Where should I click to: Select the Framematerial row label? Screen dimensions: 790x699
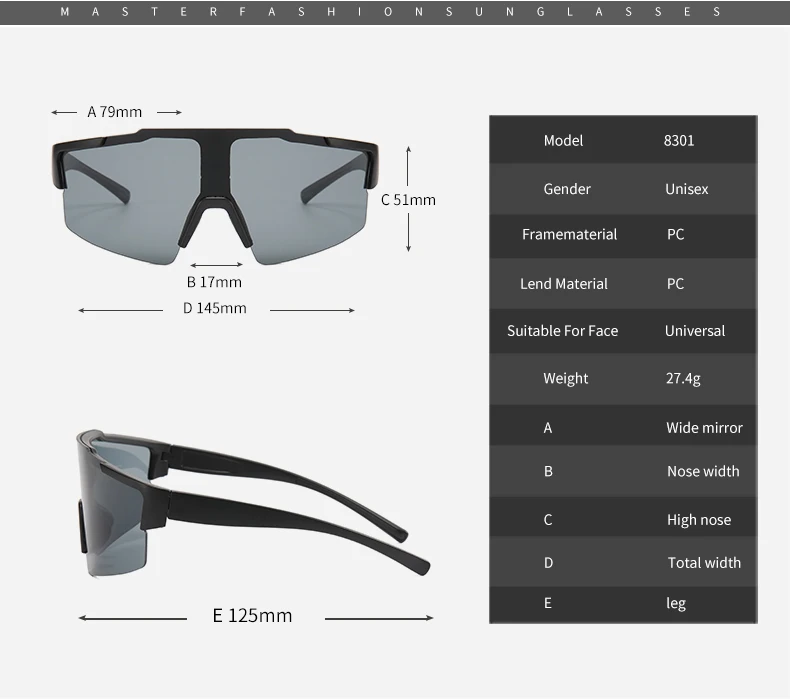(569, 234)
